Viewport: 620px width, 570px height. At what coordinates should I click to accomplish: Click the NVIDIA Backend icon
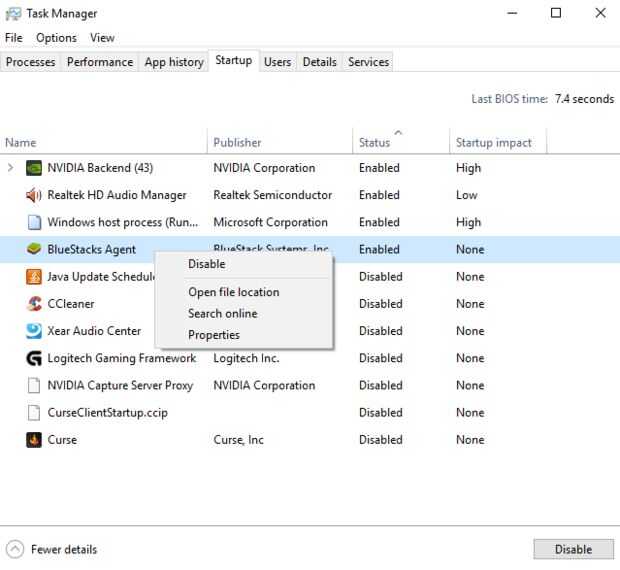click(33, 168)
